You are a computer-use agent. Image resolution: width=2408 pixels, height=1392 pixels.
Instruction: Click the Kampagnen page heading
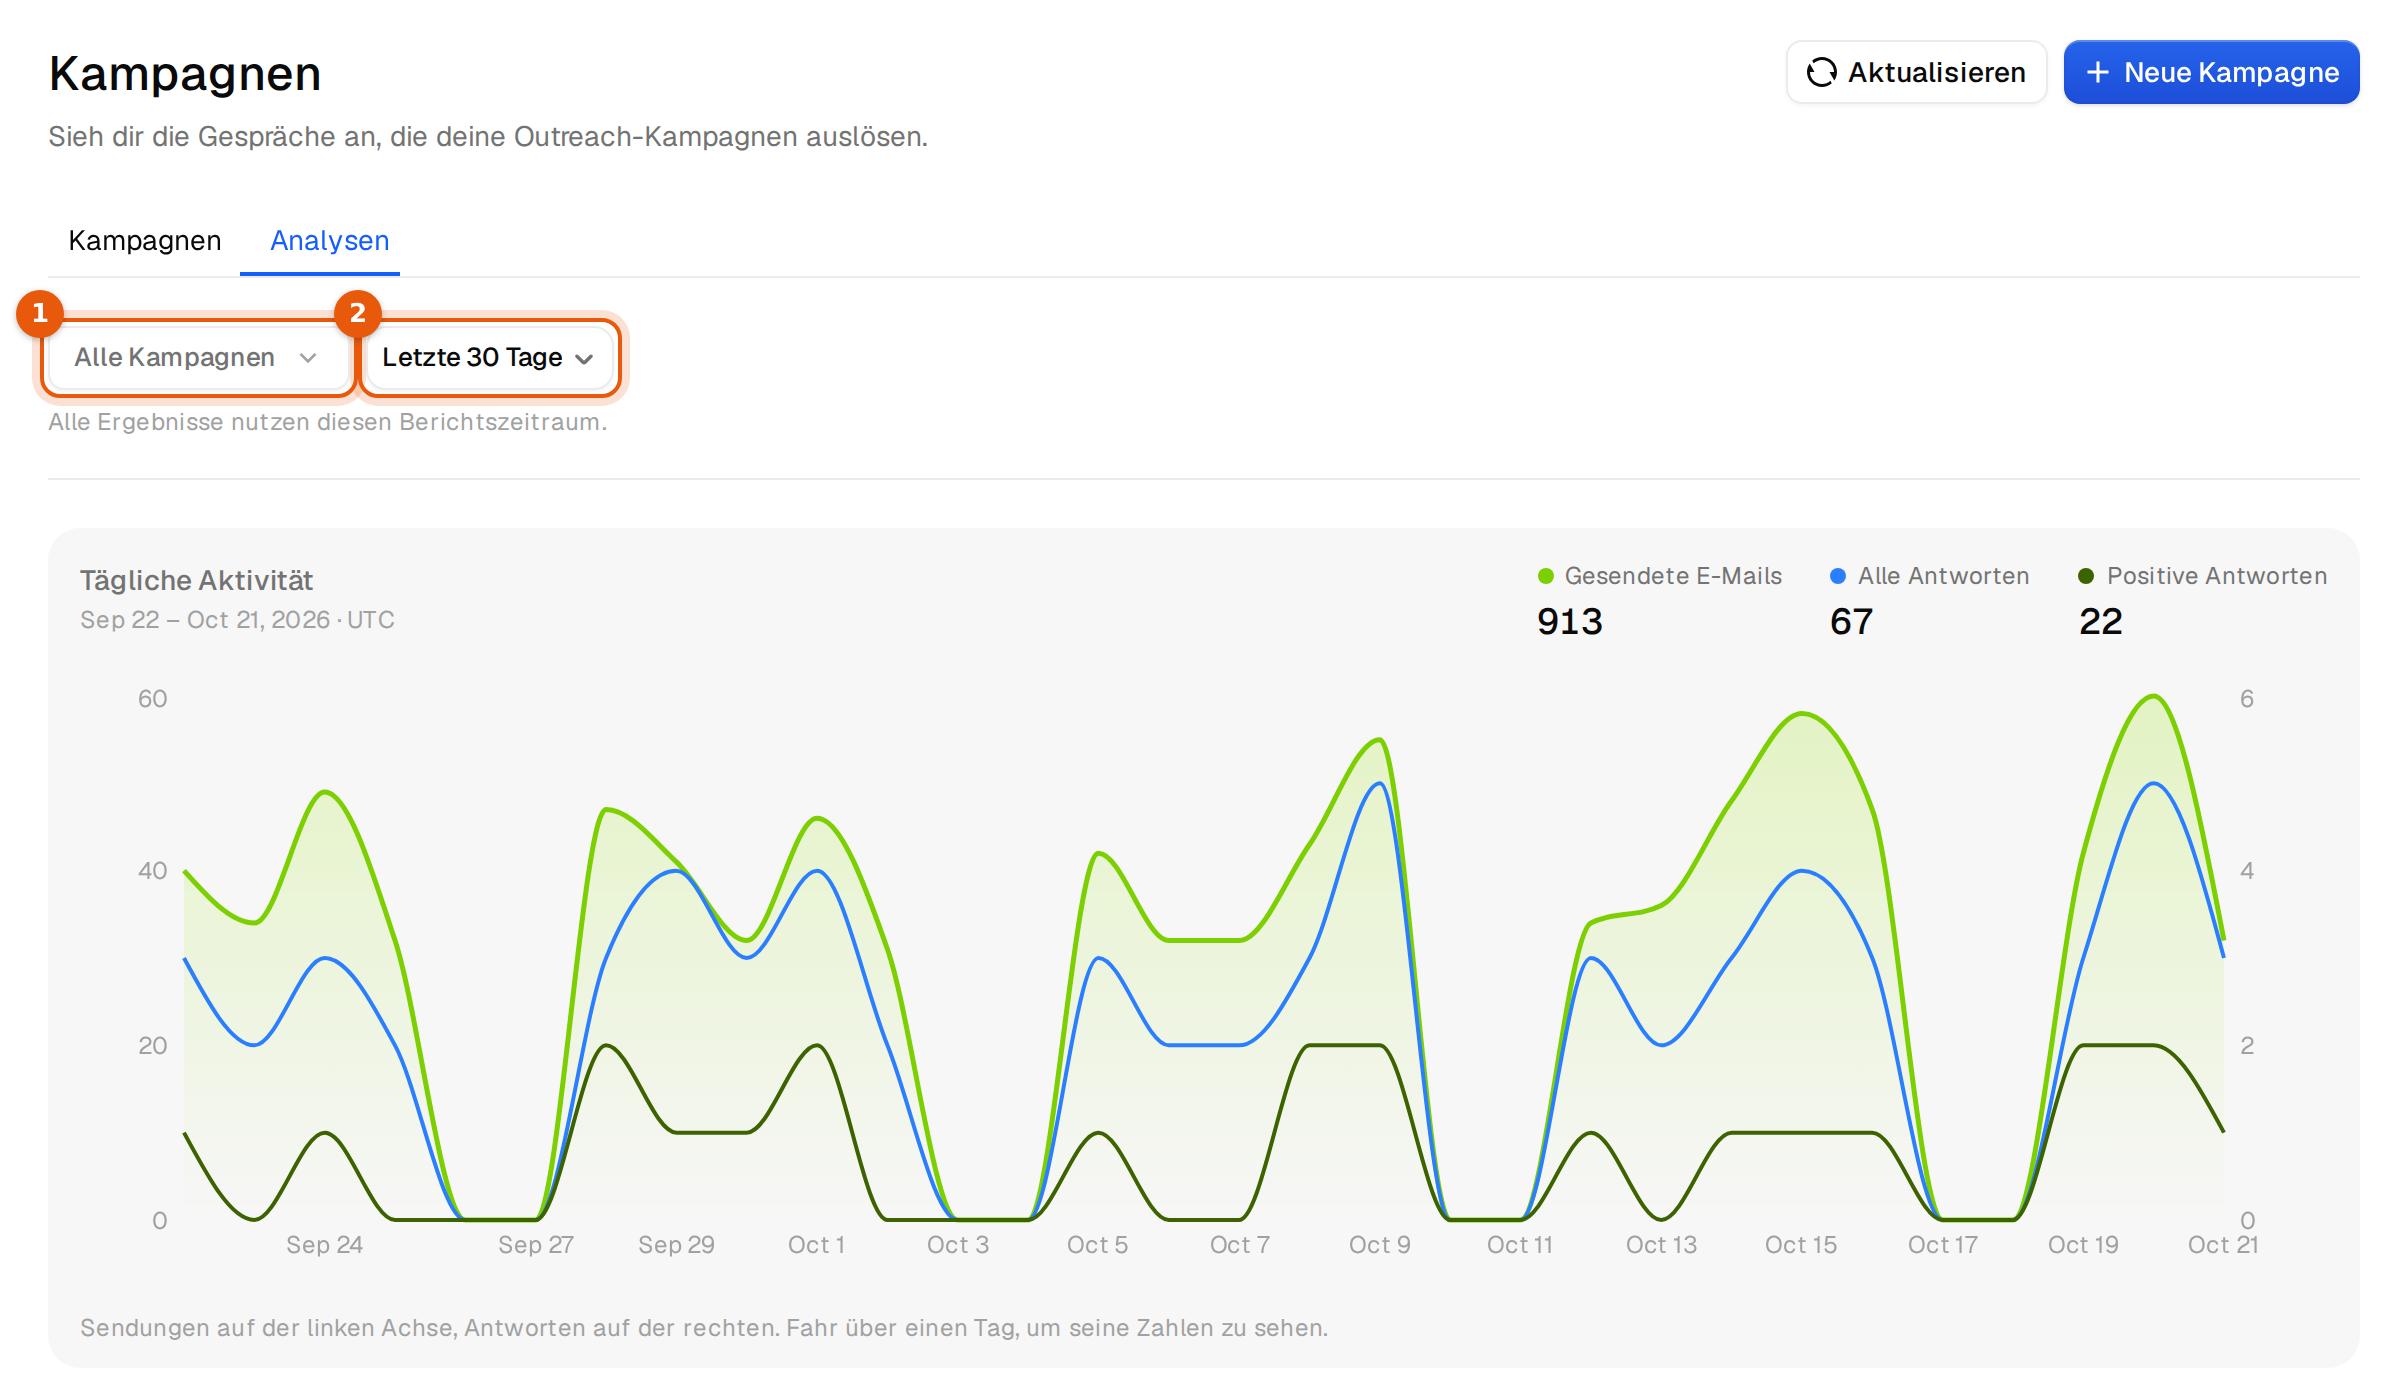coord(185,74)
